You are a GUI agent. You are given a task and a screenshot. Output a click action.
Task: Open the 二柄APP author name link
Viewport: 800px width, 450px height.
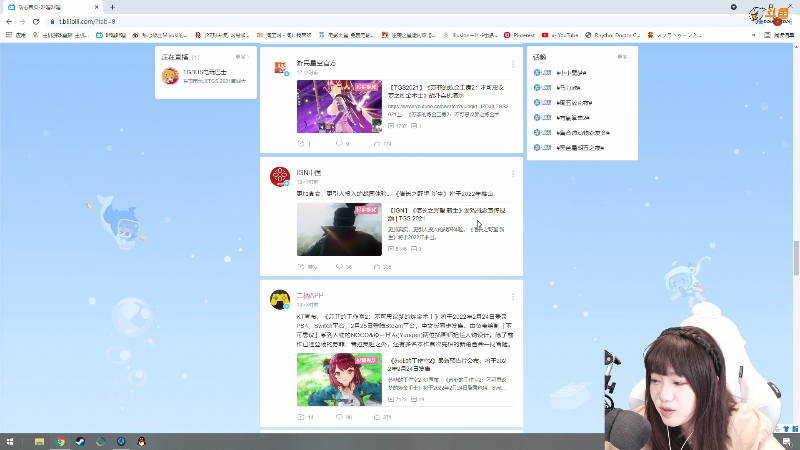tap(310, 296)
